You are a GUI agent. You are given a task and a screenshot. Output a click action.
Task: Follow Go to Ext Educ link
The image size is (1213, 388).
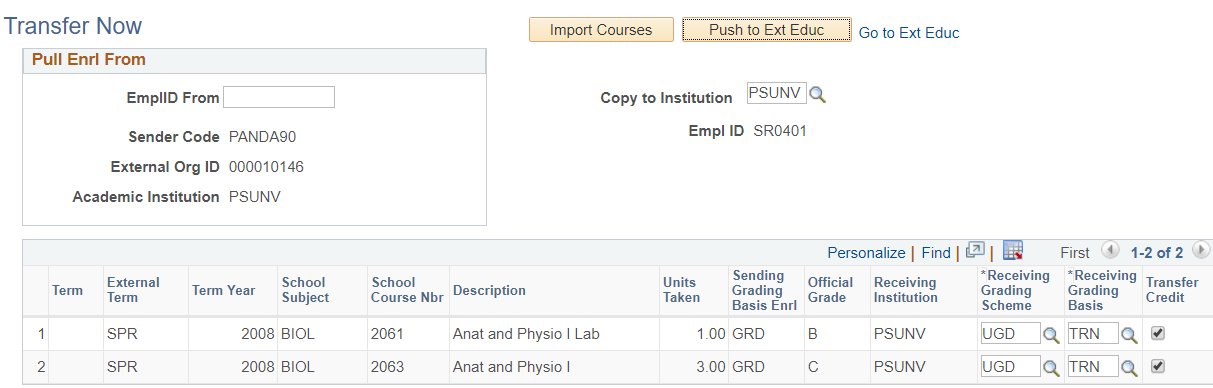909,33
